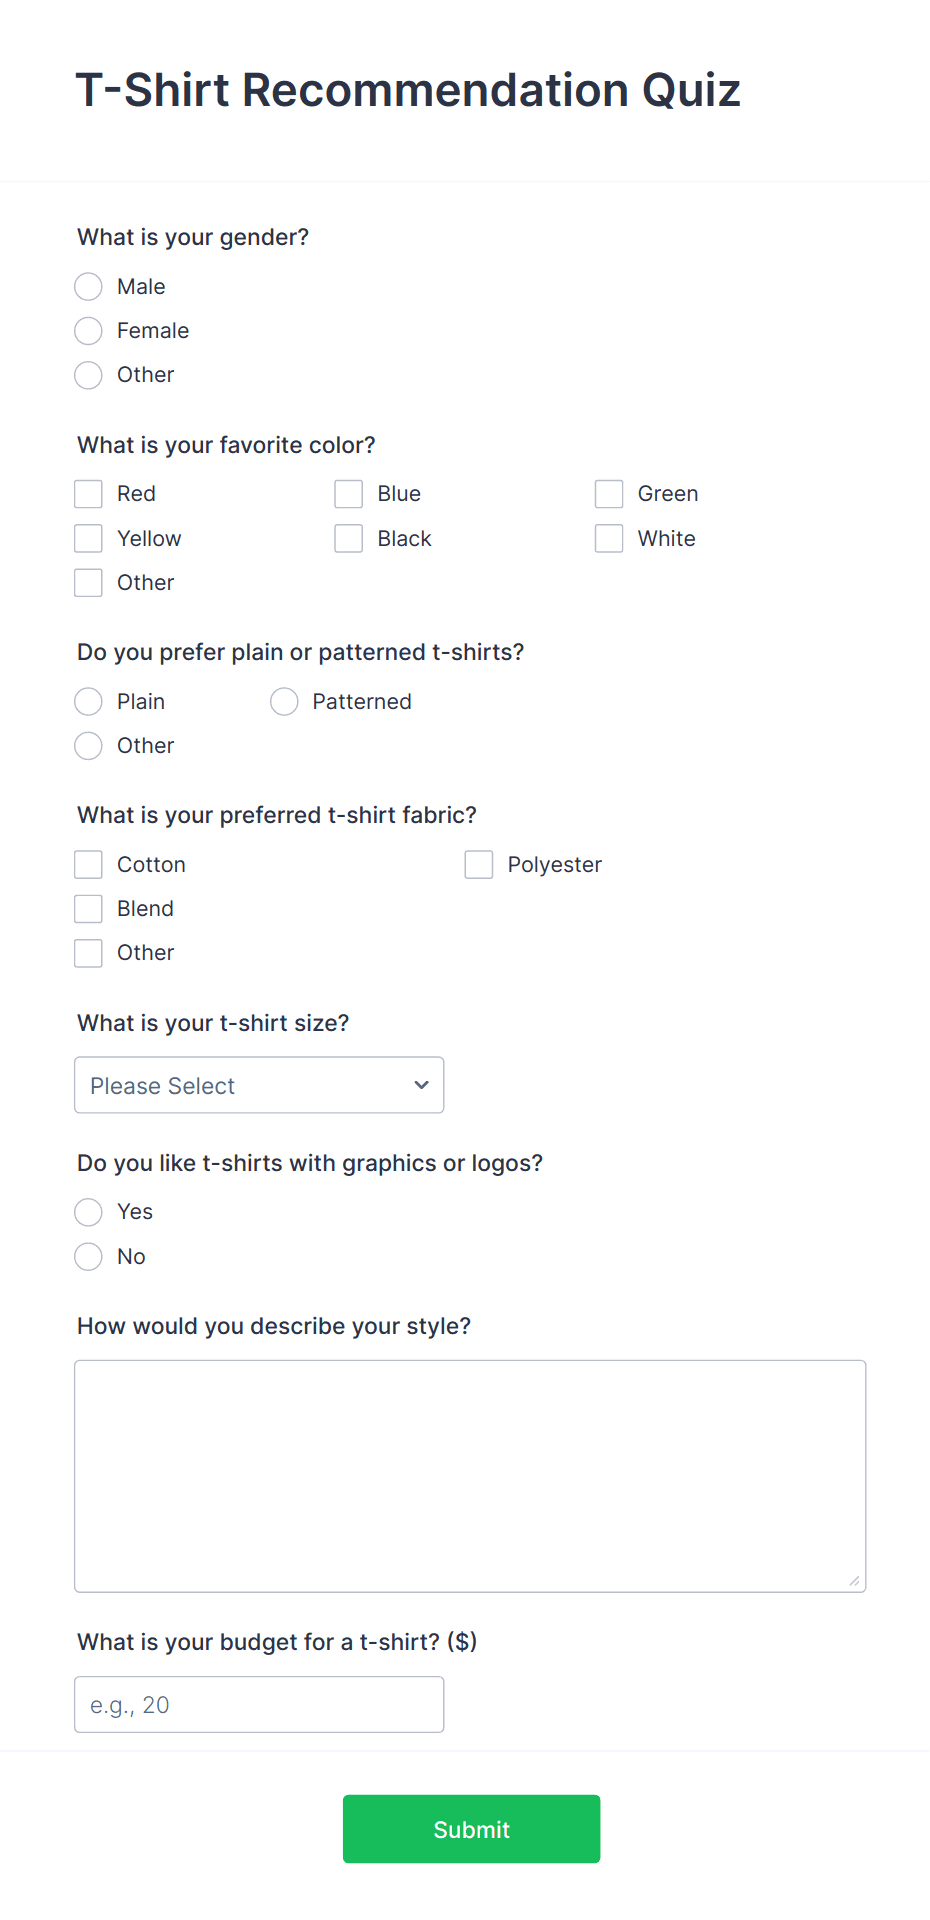Viewport: 930px width, 1920px height.
Task: Open the t-shirt size dropdown
Action: coord(259,1085)
